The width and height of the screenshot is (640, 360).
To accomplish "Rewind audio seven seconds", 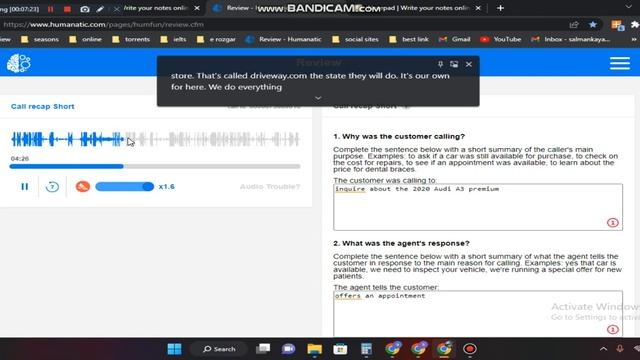I will 52,187.
